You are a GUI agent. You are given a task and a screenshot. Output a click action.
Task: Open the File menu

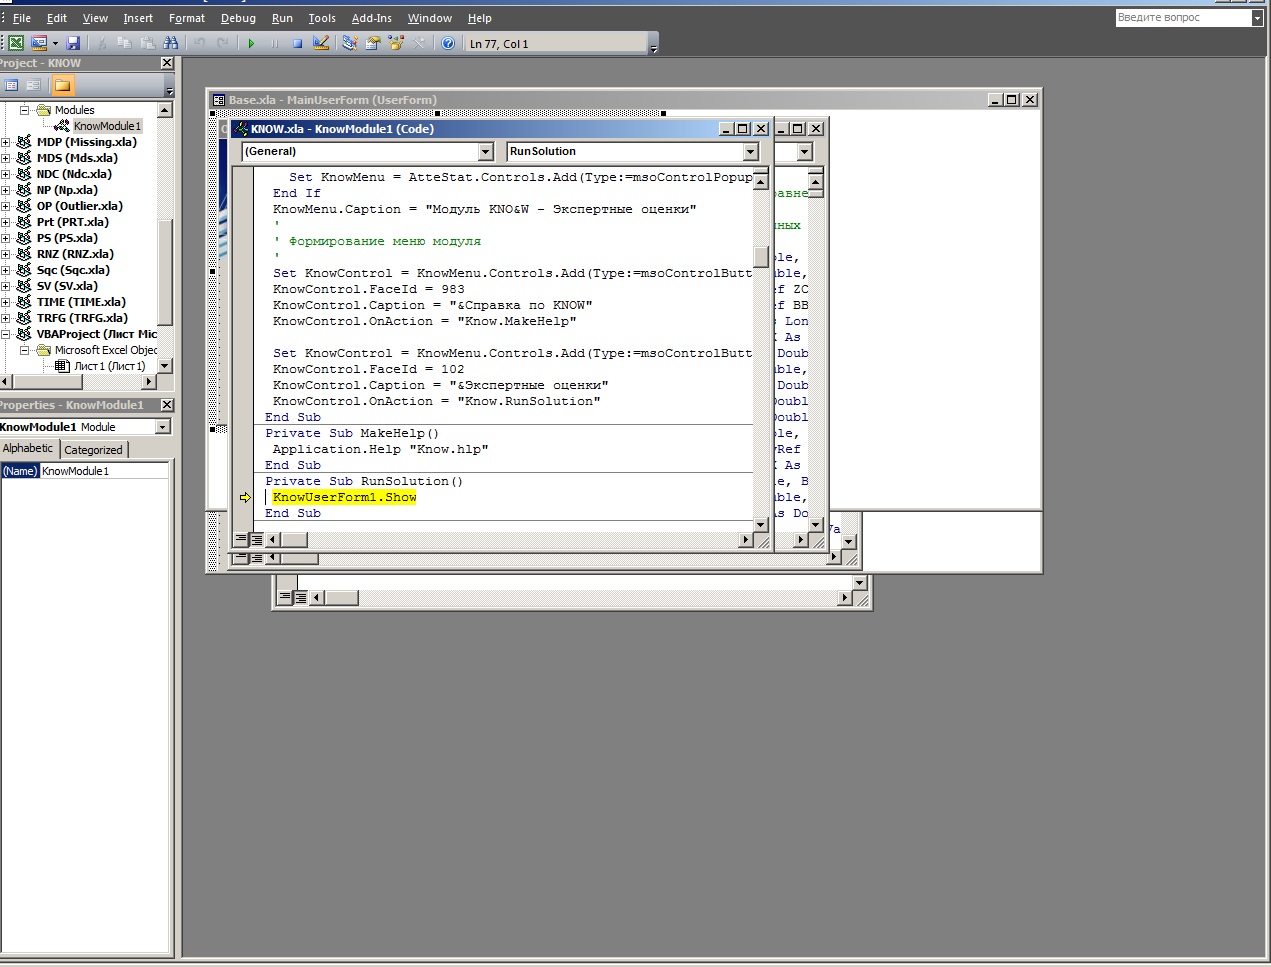(x=22, y=18)
